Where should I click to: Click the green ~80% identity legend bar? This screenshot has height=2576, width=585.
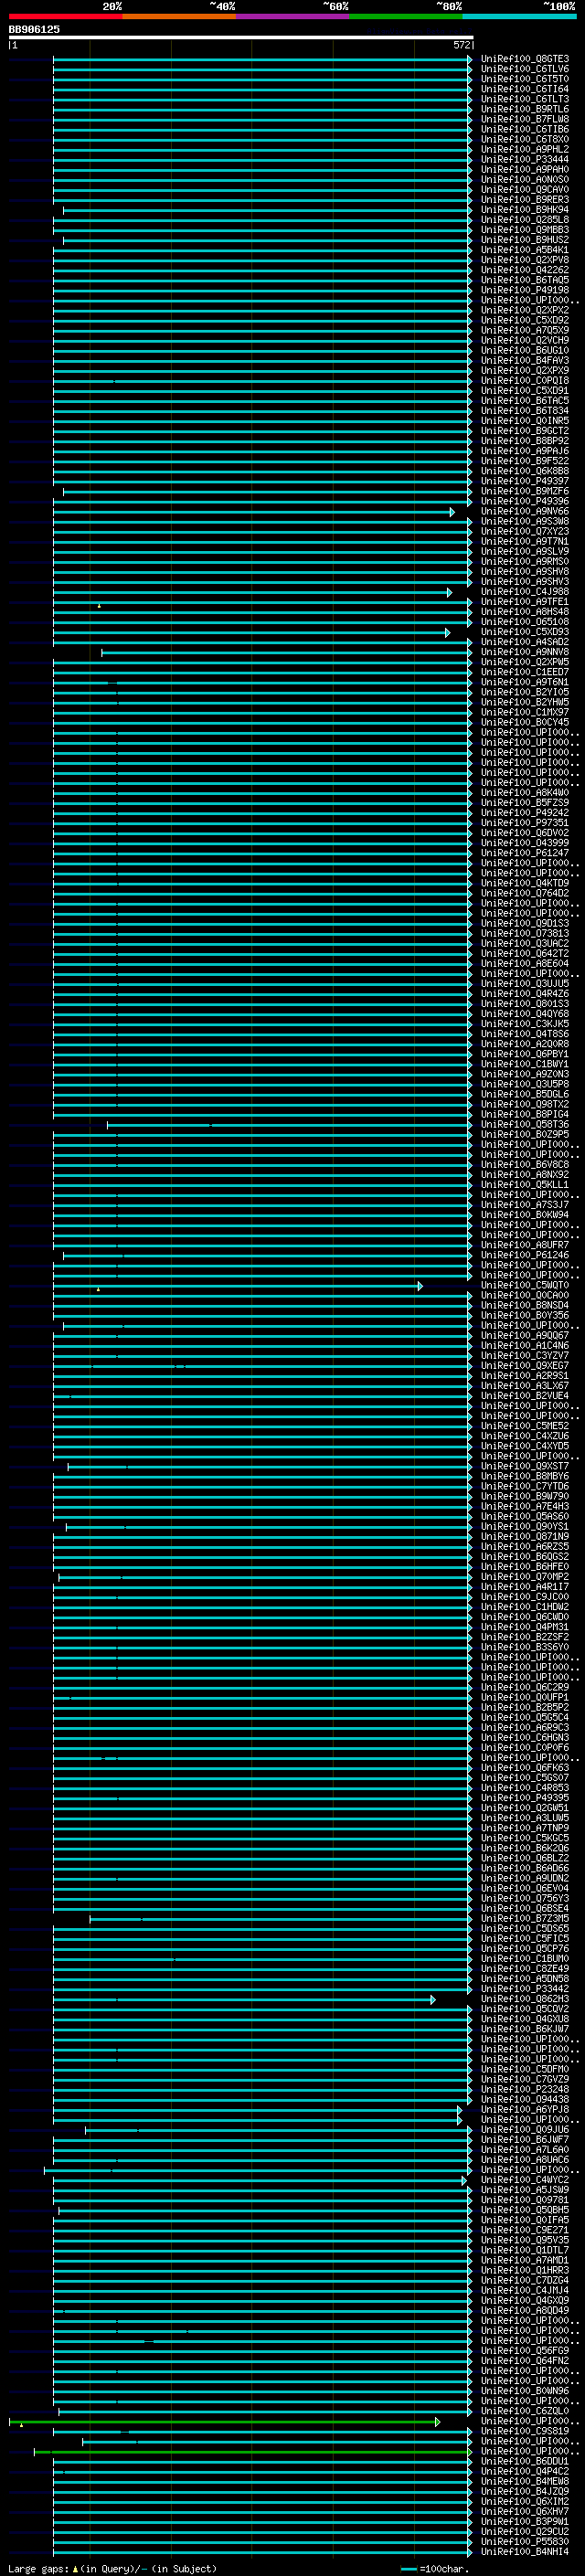click(406, 17)
